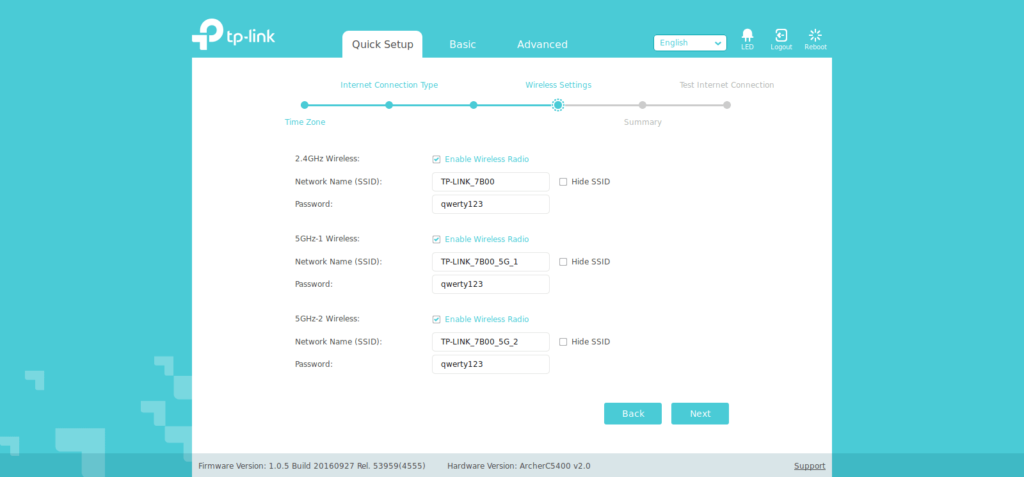The height and width of the screenshot is (477, 1024).
Task: Check Hide SSID for the 2.4GHz network
Action: pyautogui.click(x=563, y=182)
